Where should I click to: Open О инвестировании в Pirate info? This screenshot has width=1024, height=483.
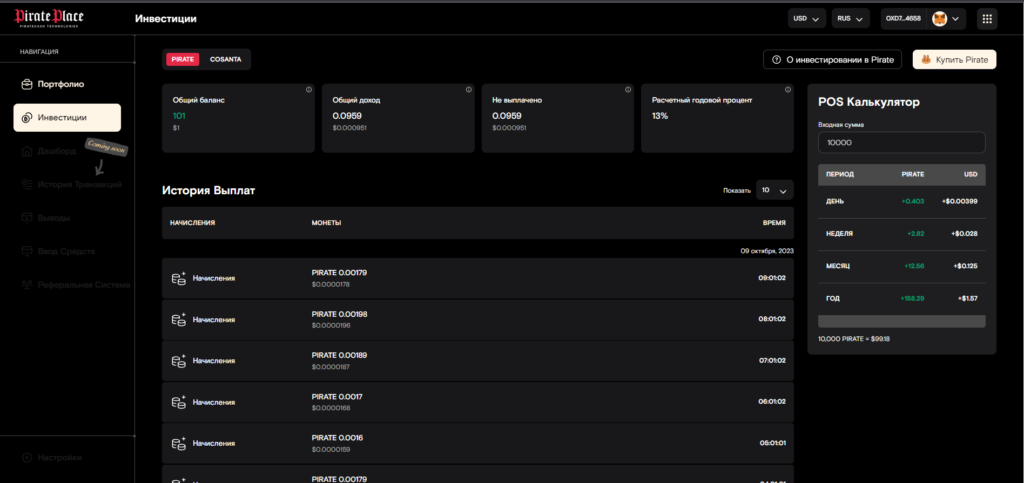pos(833,60)
